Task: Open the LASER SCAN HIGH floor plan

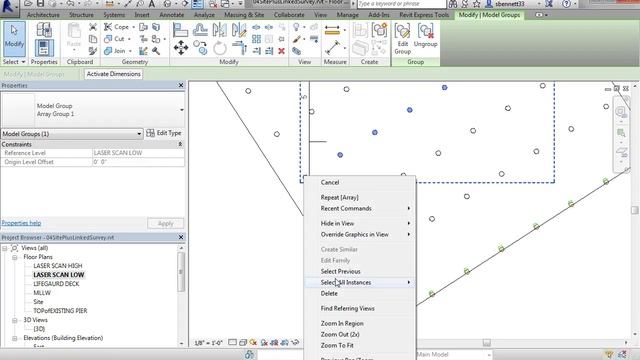Action: tap(58, 266)
